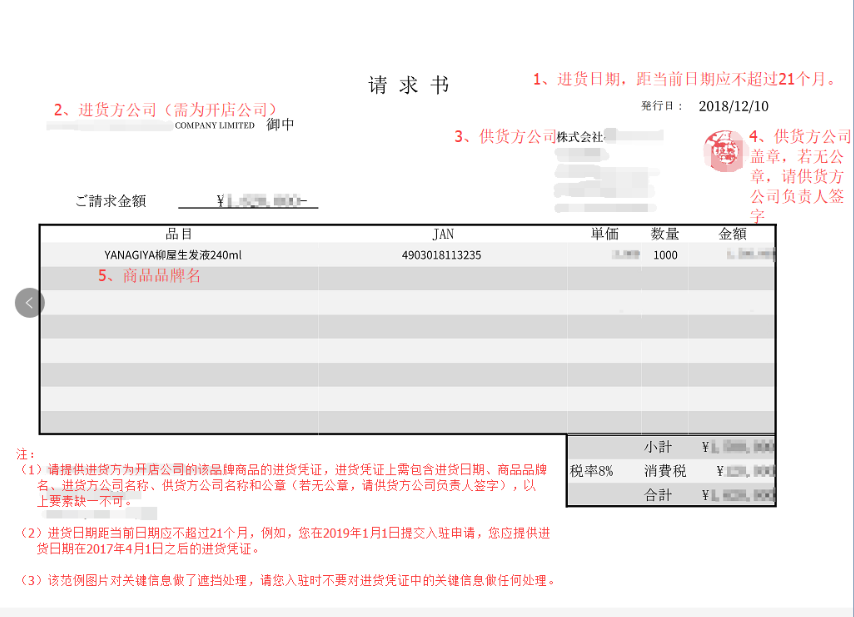Click the ご請求金額 label
854x617 pixels.
tap(110, 201)
